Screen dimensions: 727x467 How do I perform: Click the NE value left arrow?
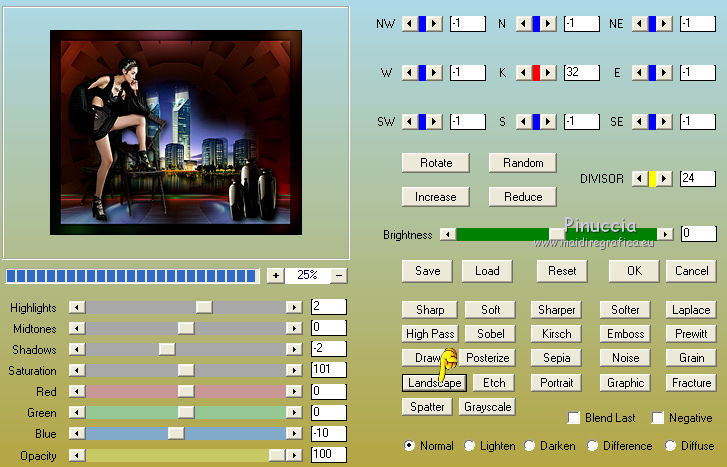coord(640,24)
